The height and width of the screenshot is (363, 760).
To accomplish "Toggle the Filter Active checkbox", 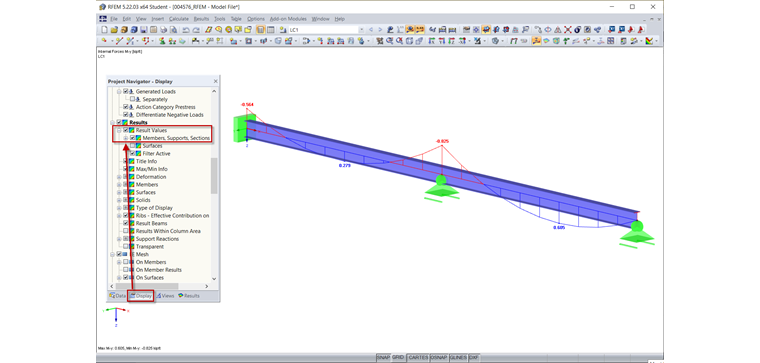I will [x=132, y=153].
